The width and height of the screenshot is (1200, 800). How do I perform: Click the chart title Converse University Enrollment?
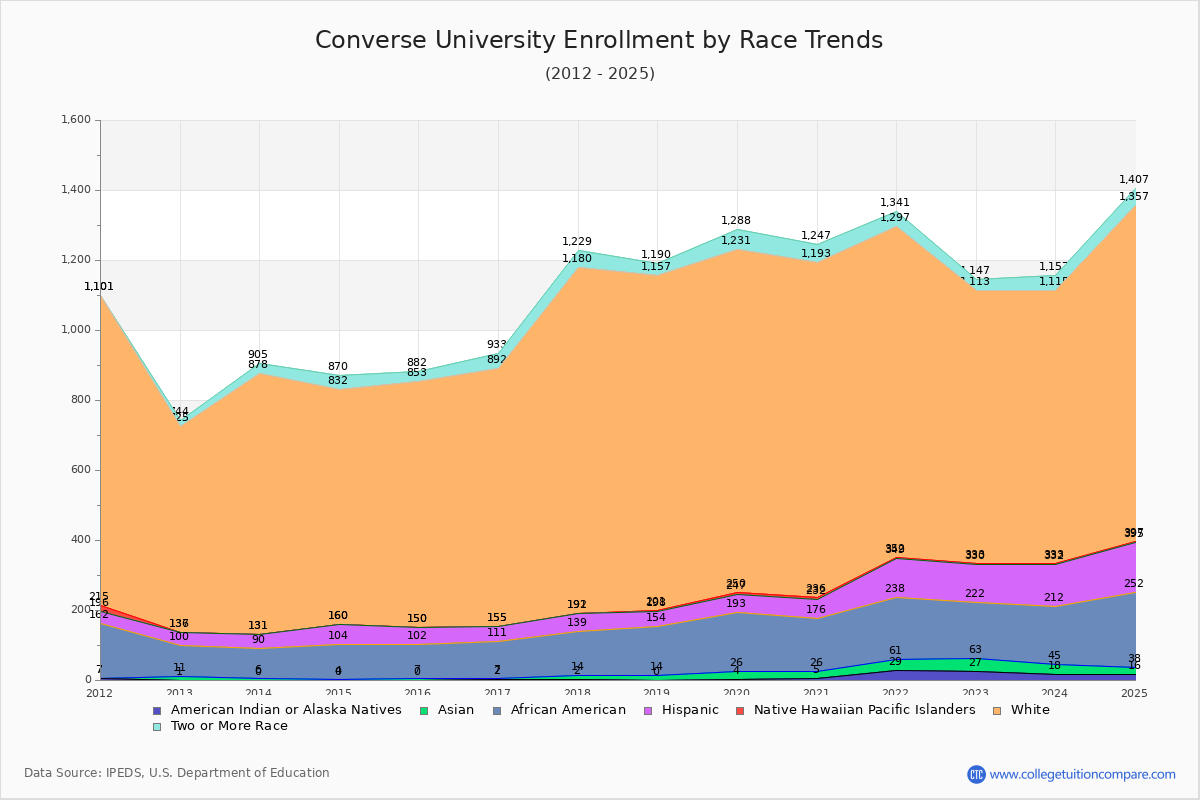599,40
